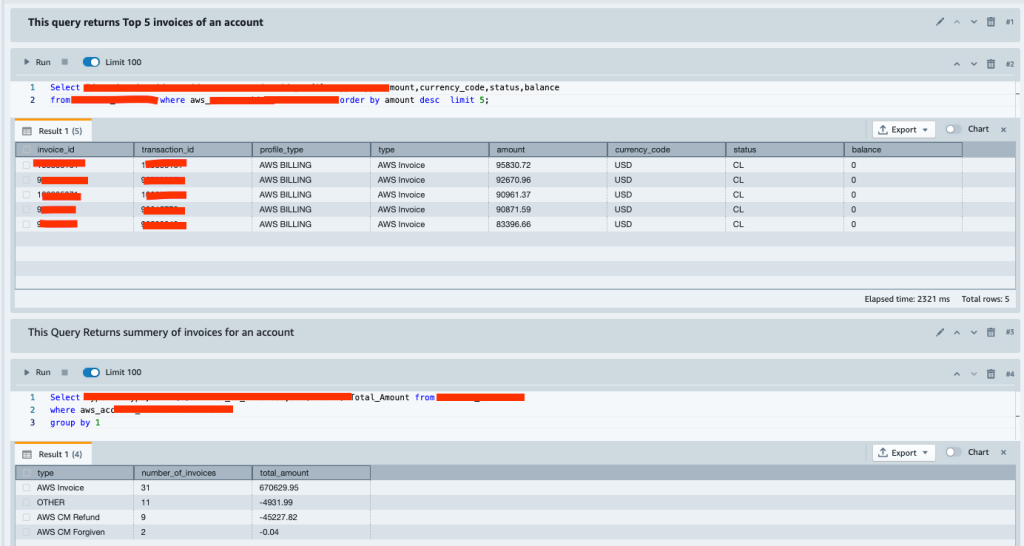Move the 'Top 5 invoices' markdown cell up
The height and width of the screenshot is (546, 1024).
(x=957, y=22)
